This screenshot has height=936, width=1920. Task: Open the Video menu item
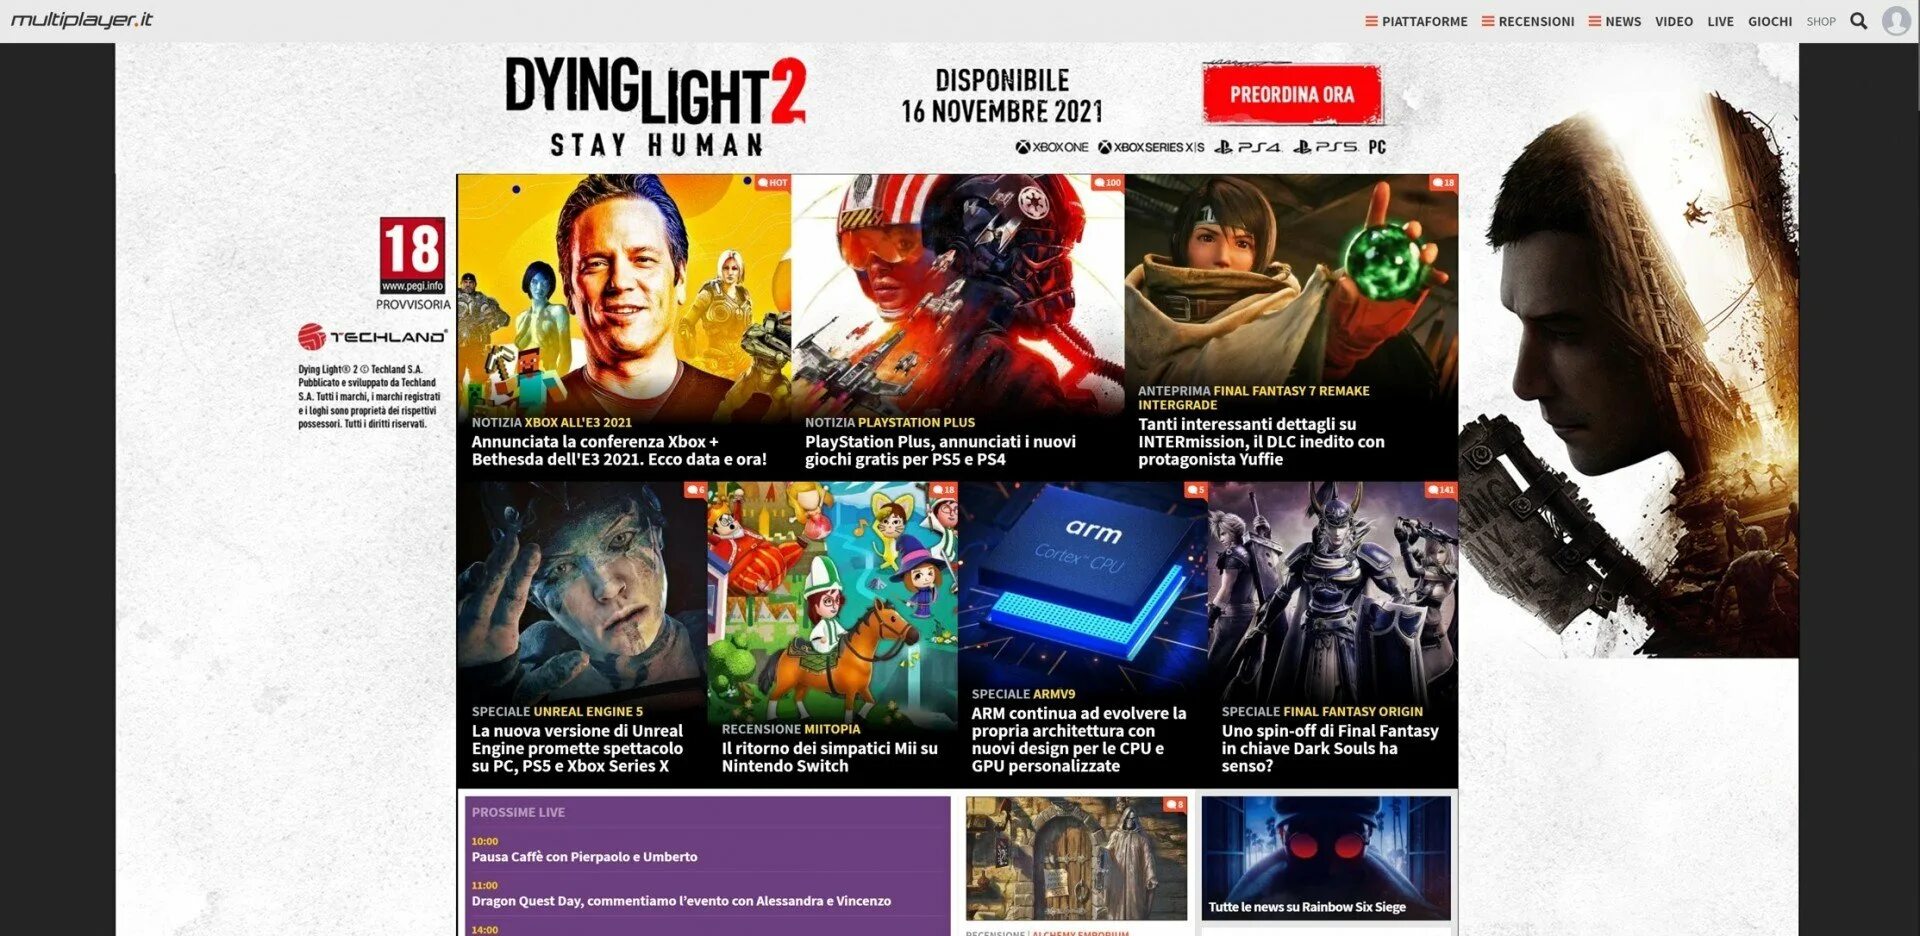1673,21
